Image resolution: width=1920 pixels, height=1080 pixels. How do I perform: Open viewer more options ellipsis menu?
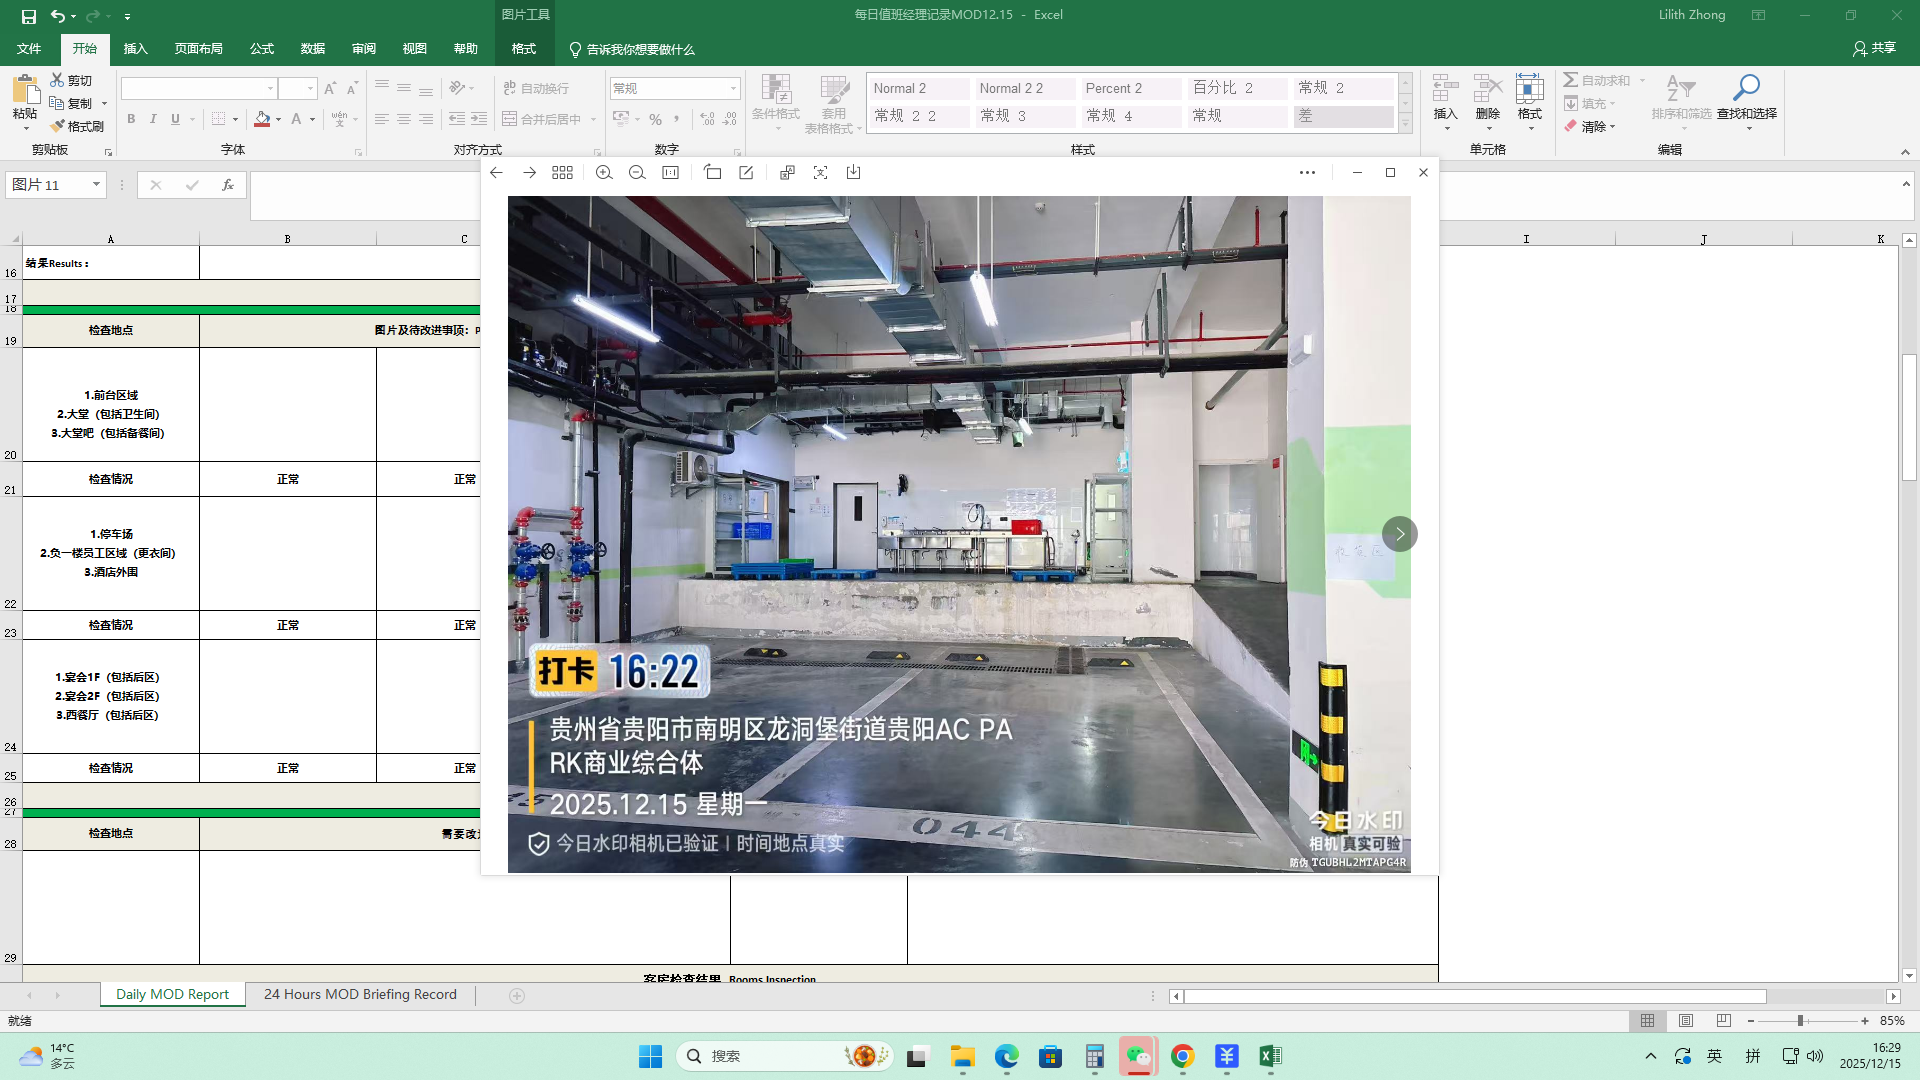1307,172
